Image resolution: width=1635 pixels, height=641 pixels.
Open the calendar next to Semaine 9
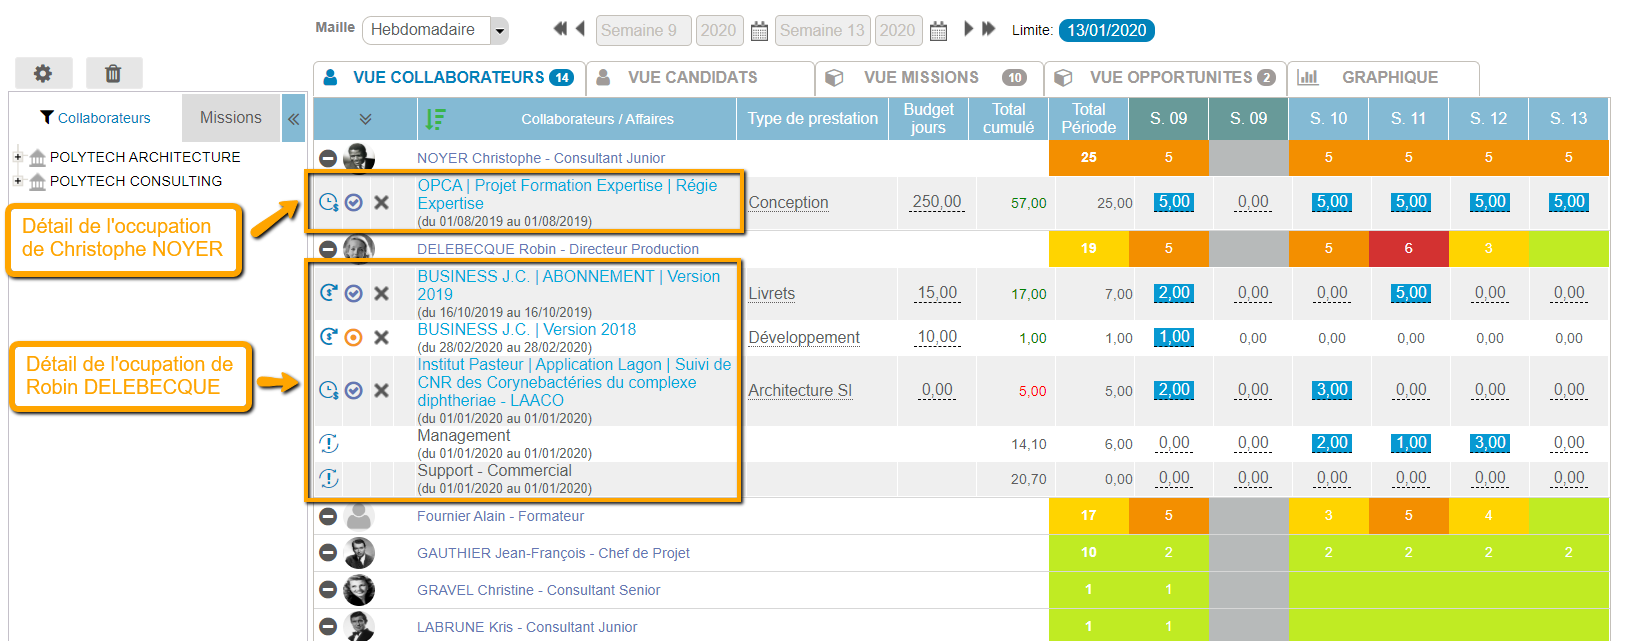(759, 31)
